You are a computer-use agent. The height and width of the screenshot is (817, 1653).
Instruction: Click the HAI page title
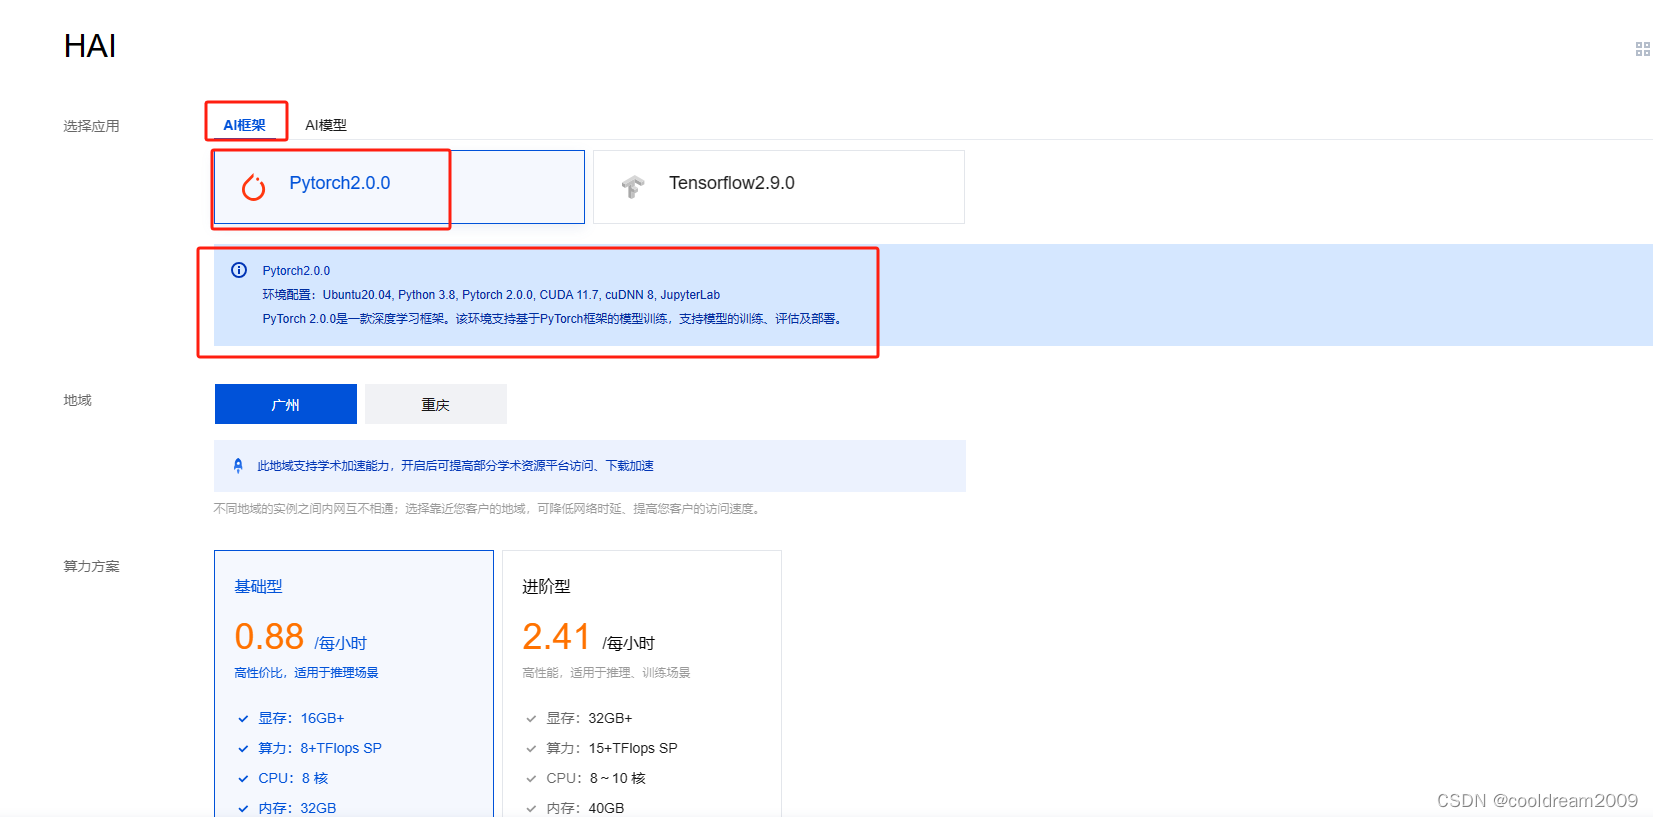click(x=90, y=46)
